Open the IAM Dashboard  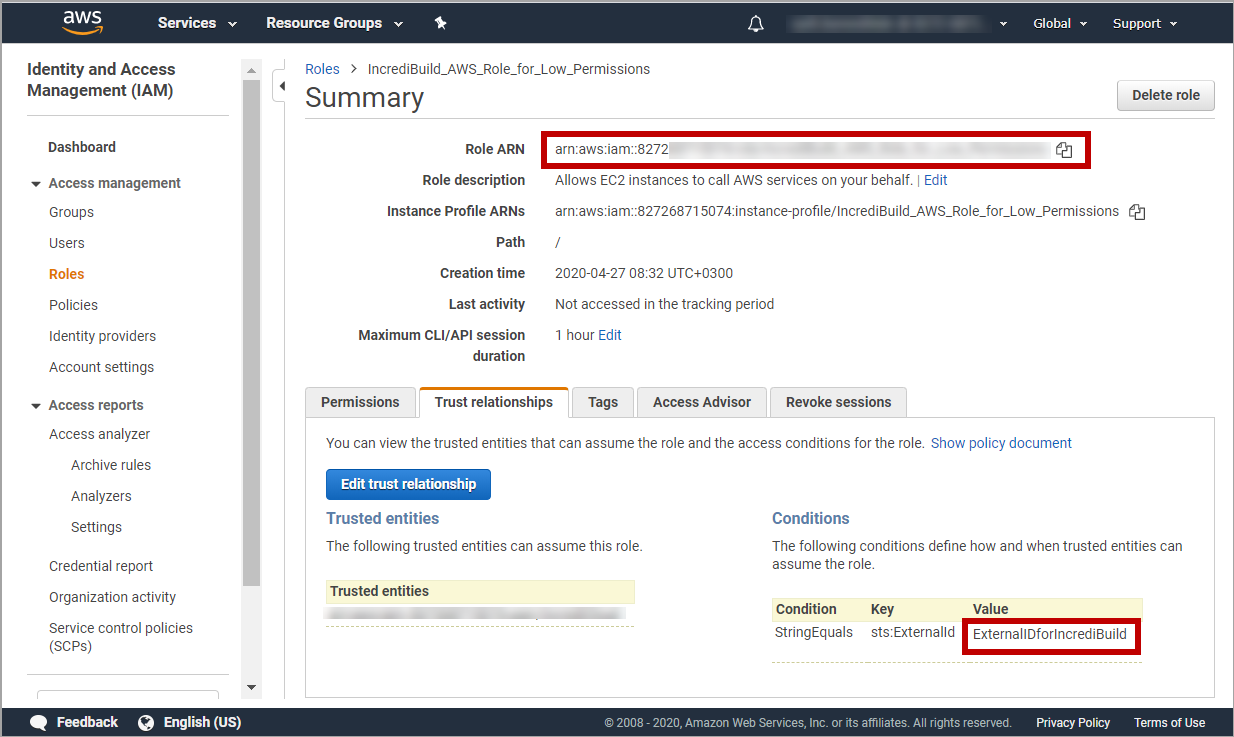tap(82, 147)
